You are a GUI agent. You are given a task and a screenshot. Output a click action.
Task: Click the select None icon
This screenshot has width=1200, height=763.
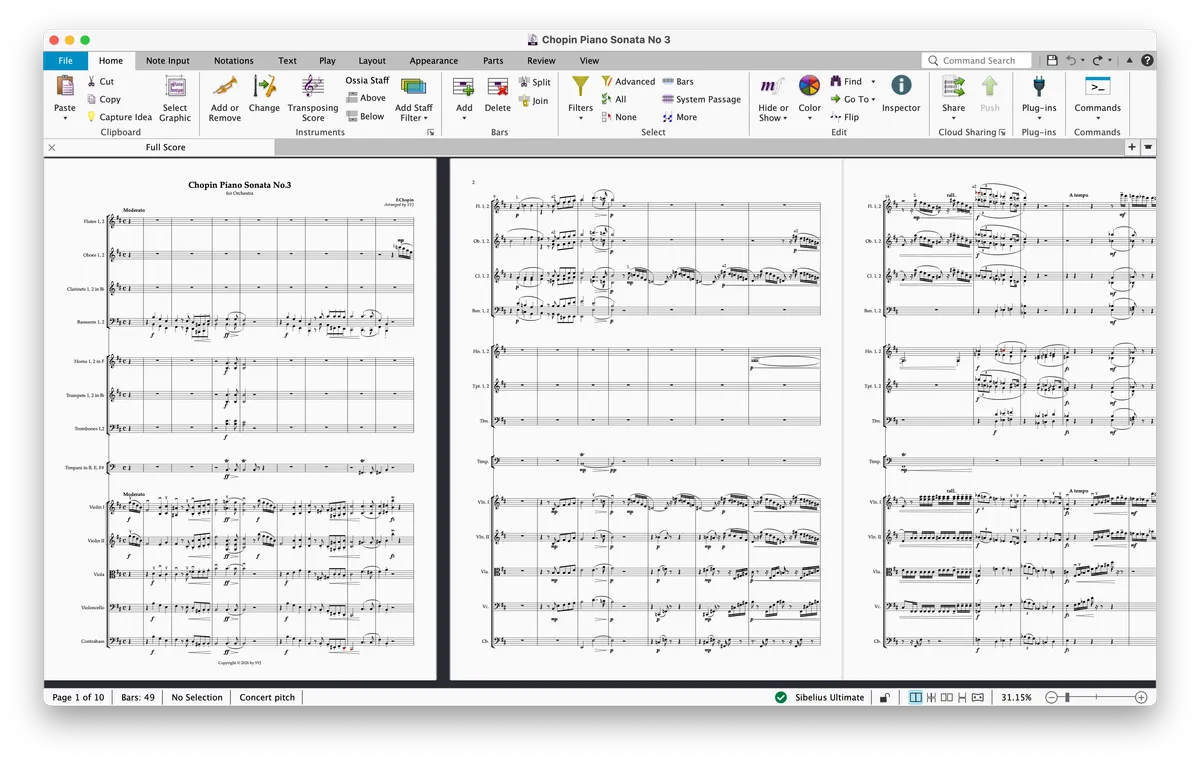(x=607, y=117)
